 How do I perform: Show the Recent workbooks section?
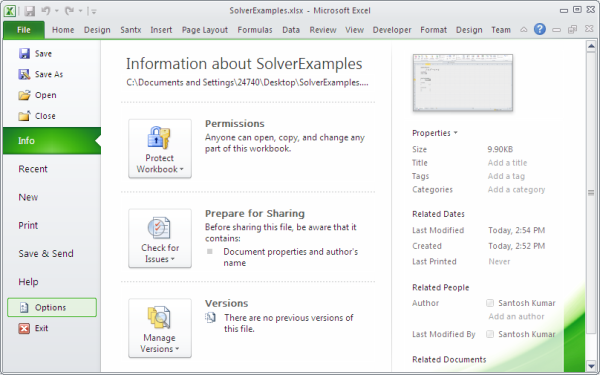[x=33, y=169]
